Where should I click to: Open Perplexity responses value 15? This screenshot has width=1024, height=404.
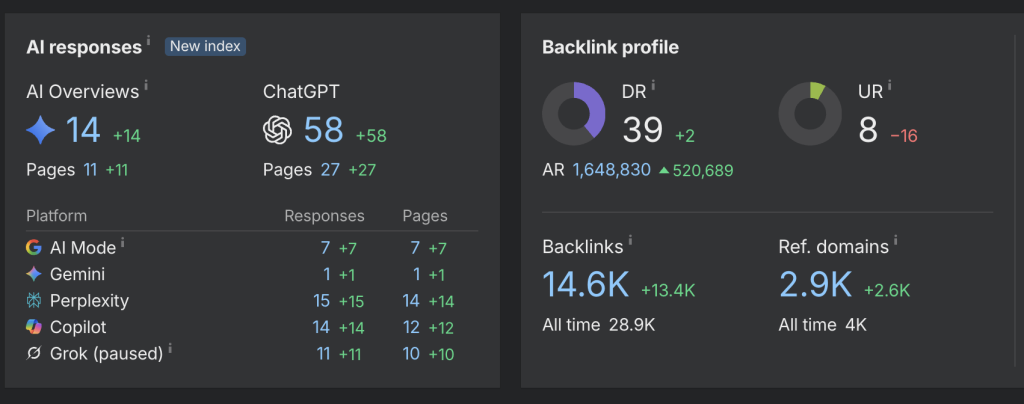pyautogui.click(x=321, y=301)
